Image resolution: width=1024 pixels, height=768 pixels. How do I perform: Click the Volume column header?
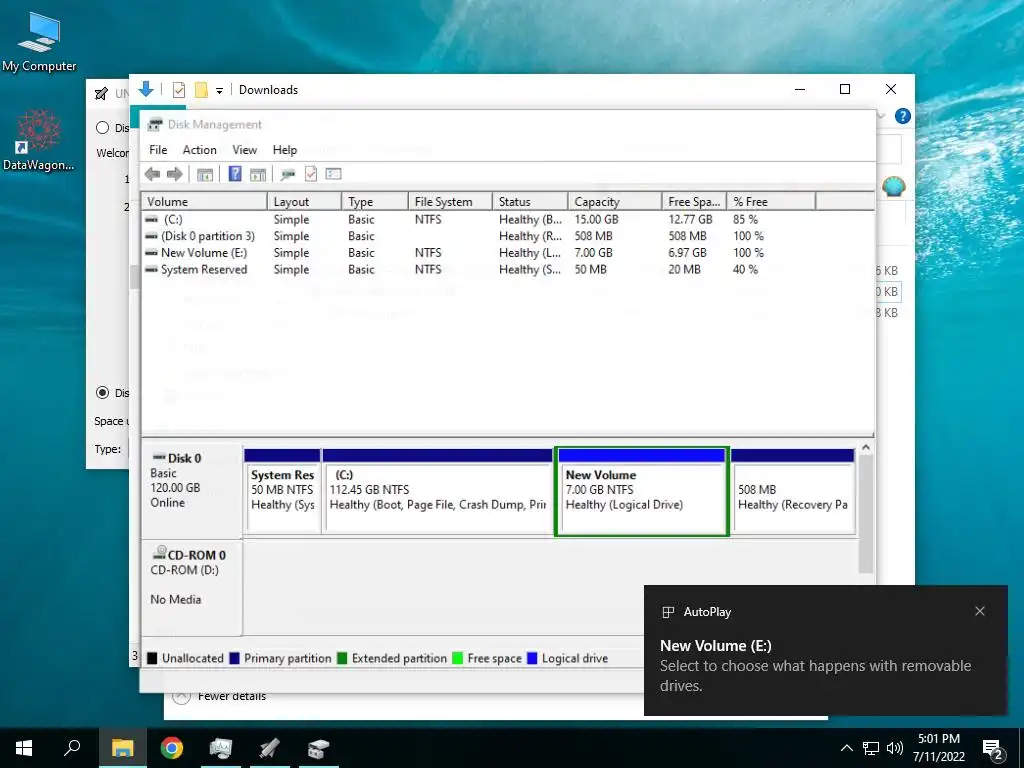tap(204, 202)
